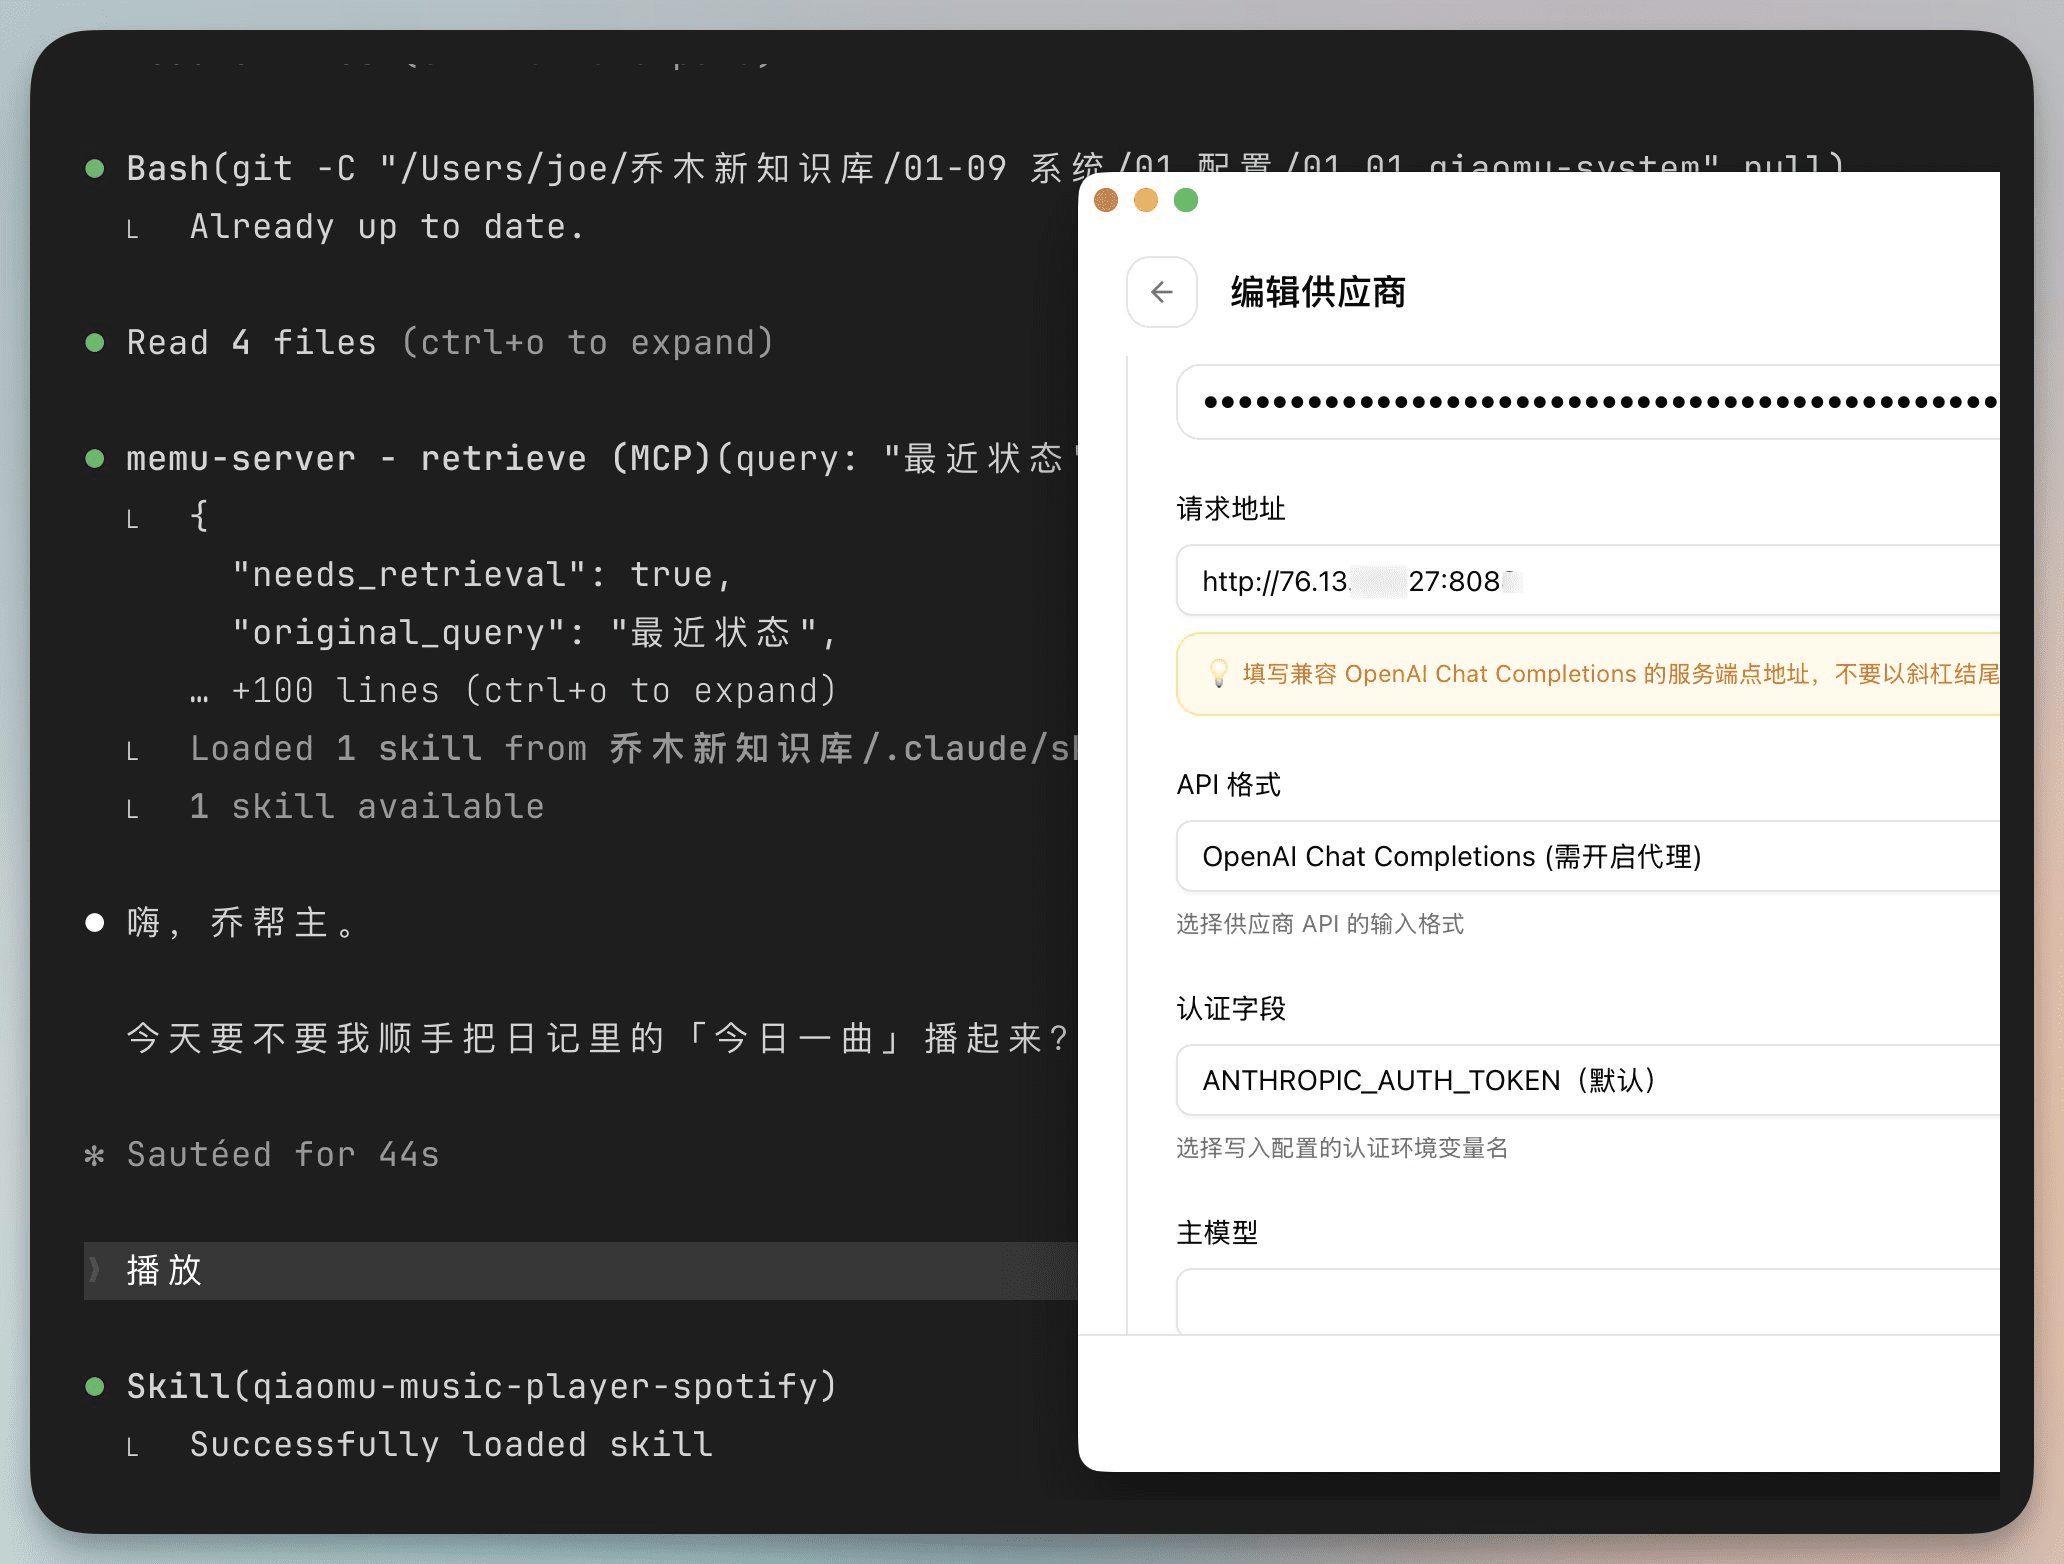The width and height of the screenshot is (2064, 1564).
Task: Click the red close window dot
Action: (x=1106, y=200)
